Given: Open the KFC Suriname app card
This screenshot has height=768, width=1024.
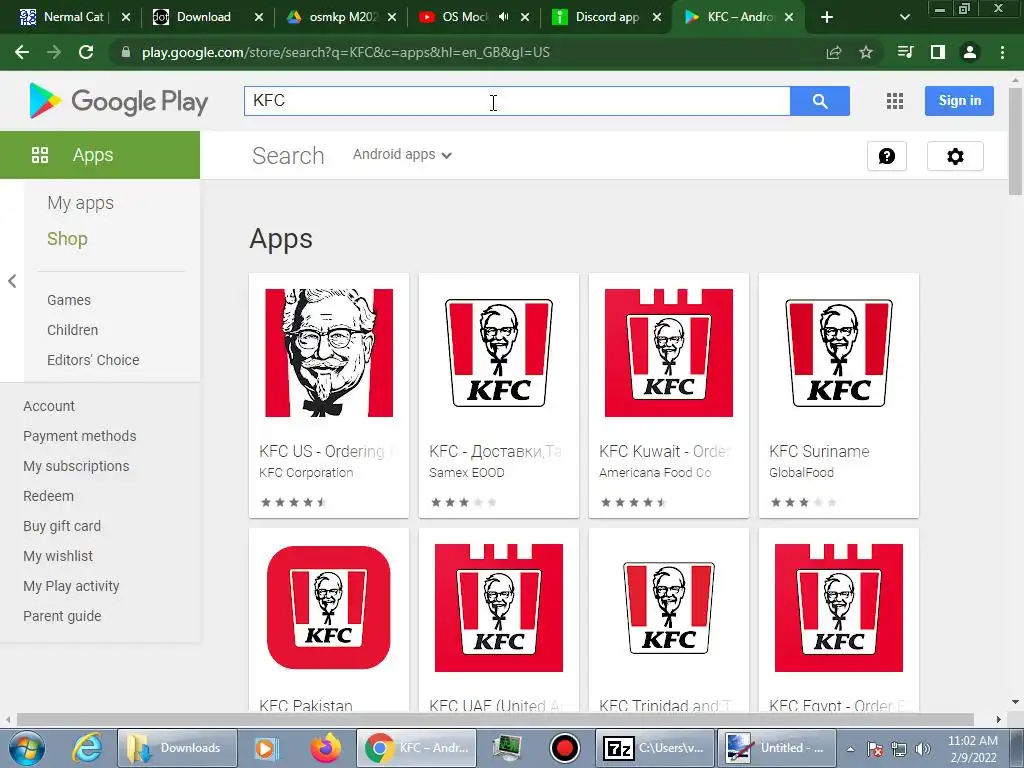Looking at the screenshot, I should click(x=839, y=395).
